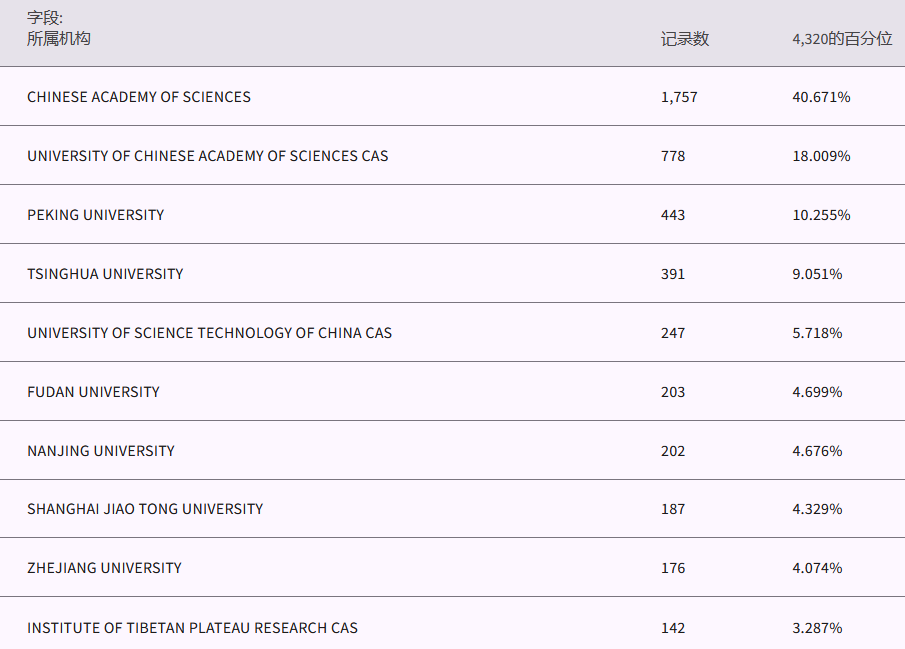Viewport: 905px width, 649px height.
Task: Select Peking University's record count 443
Action: point(673,215)
